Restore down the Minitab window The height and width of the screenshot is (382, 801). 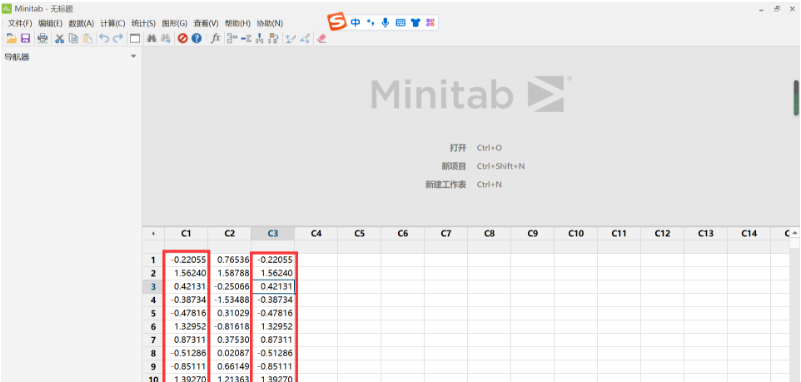click(778, 9)
